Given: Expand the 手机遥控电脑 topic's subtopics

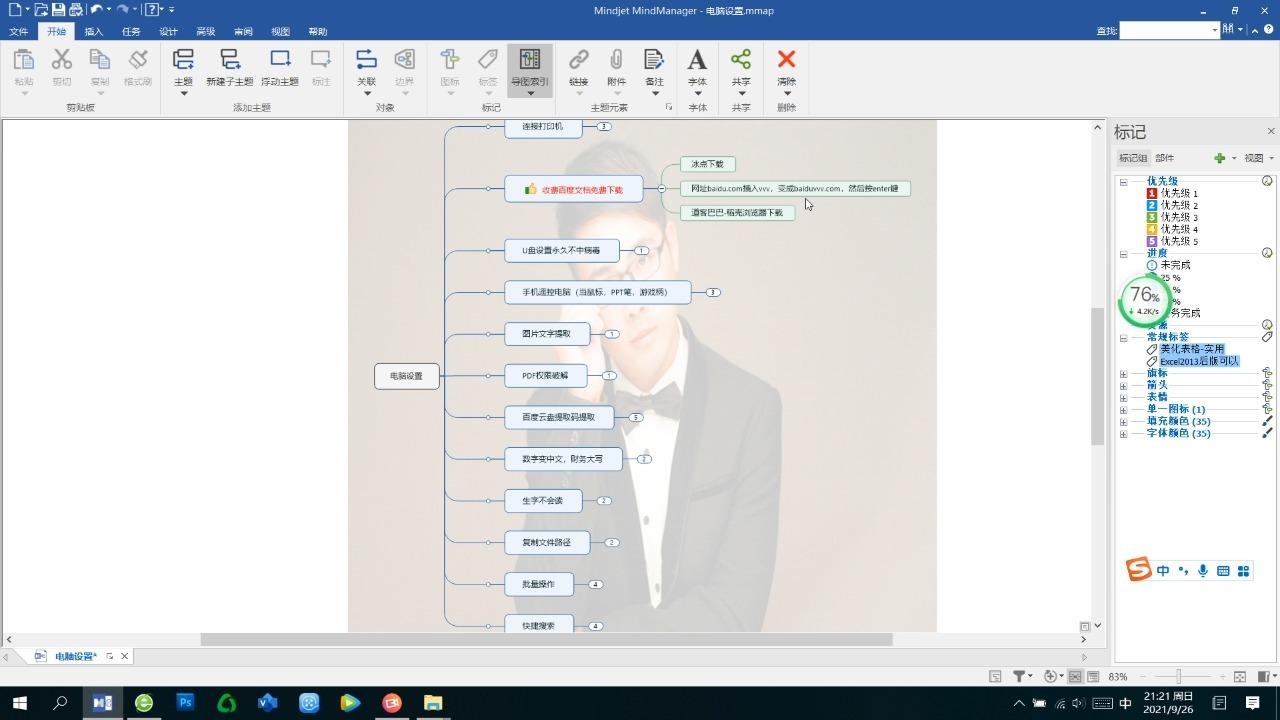Looking at the screenshot, I should (713, 292).
